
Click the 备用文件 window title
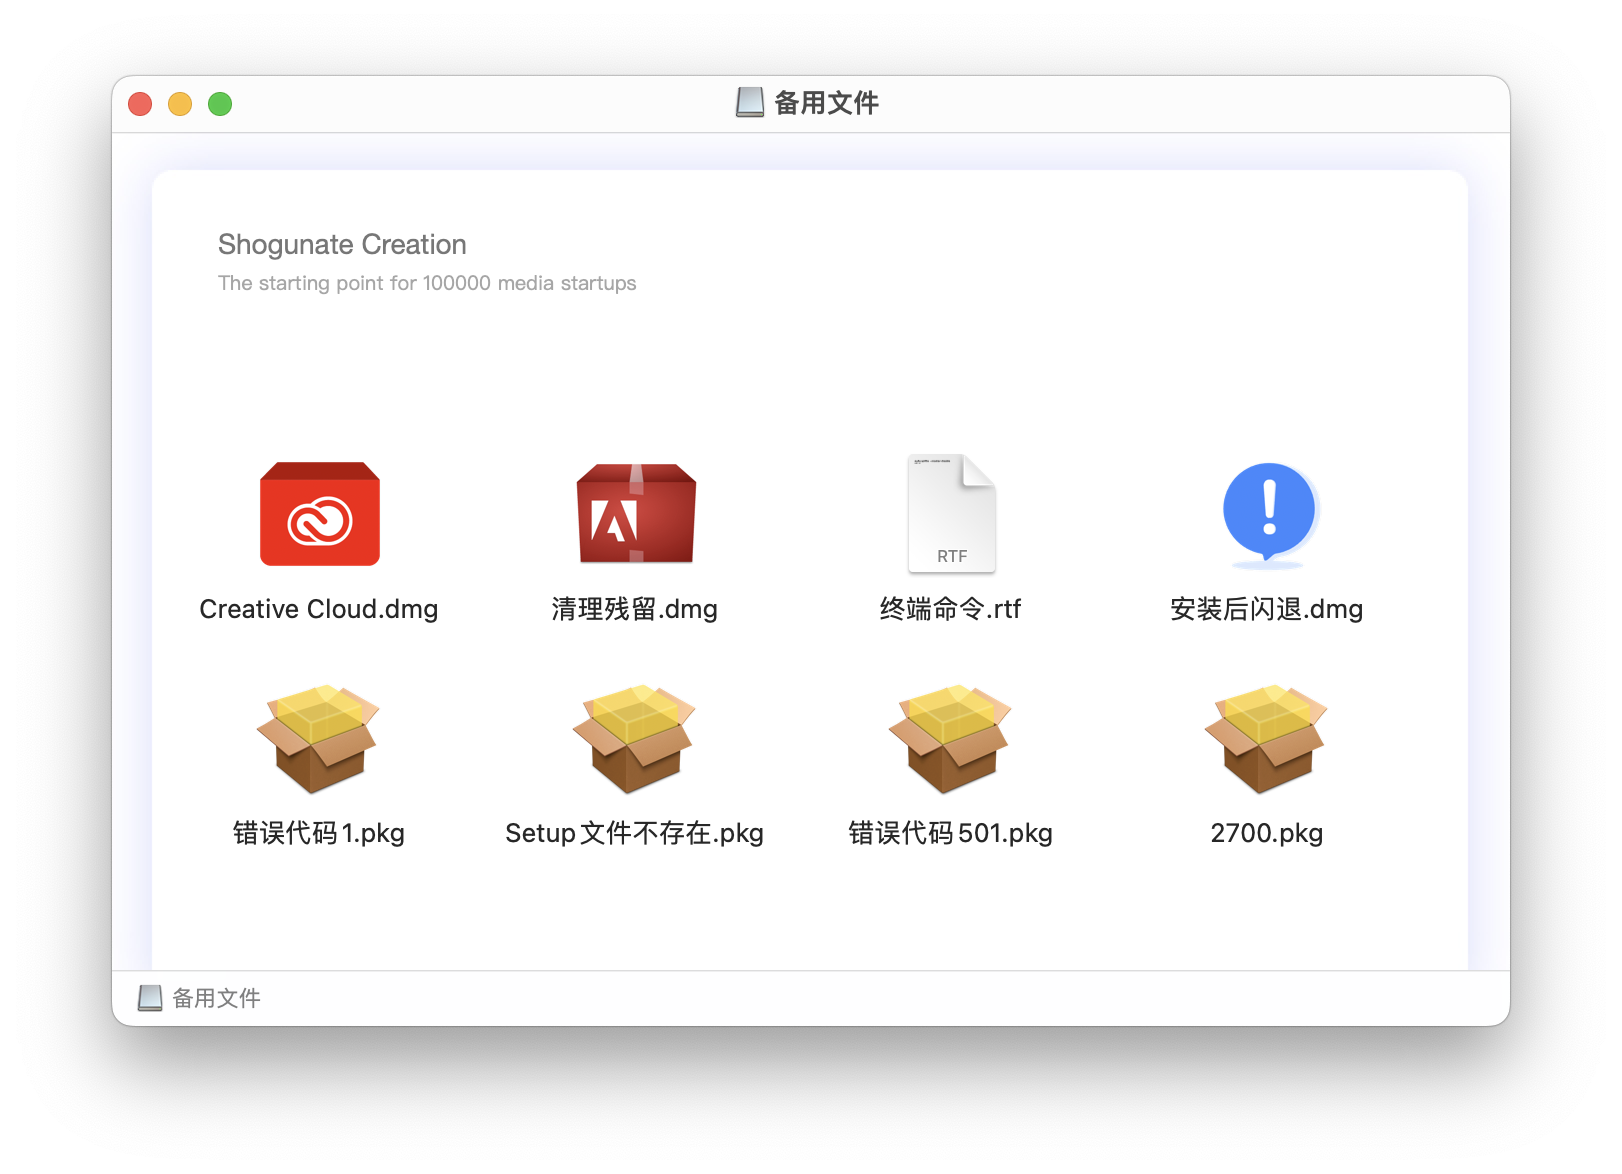828,101
